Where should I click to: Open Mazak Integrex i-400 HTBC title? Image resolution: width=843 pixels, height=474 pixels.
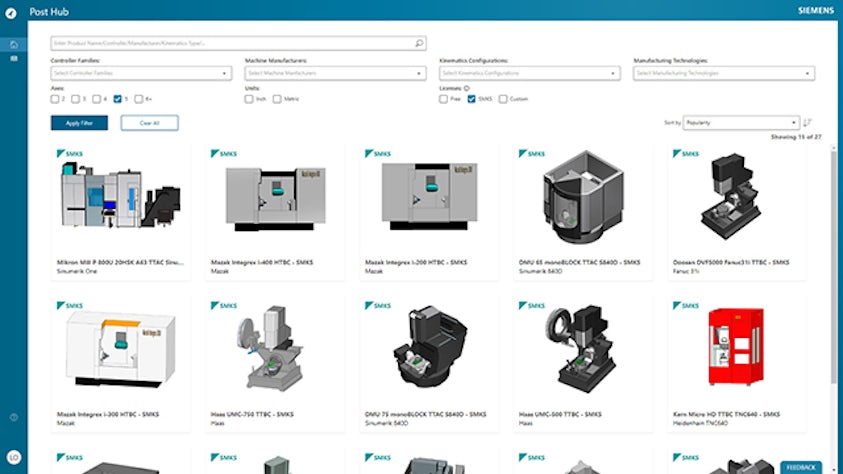(262, 262)
